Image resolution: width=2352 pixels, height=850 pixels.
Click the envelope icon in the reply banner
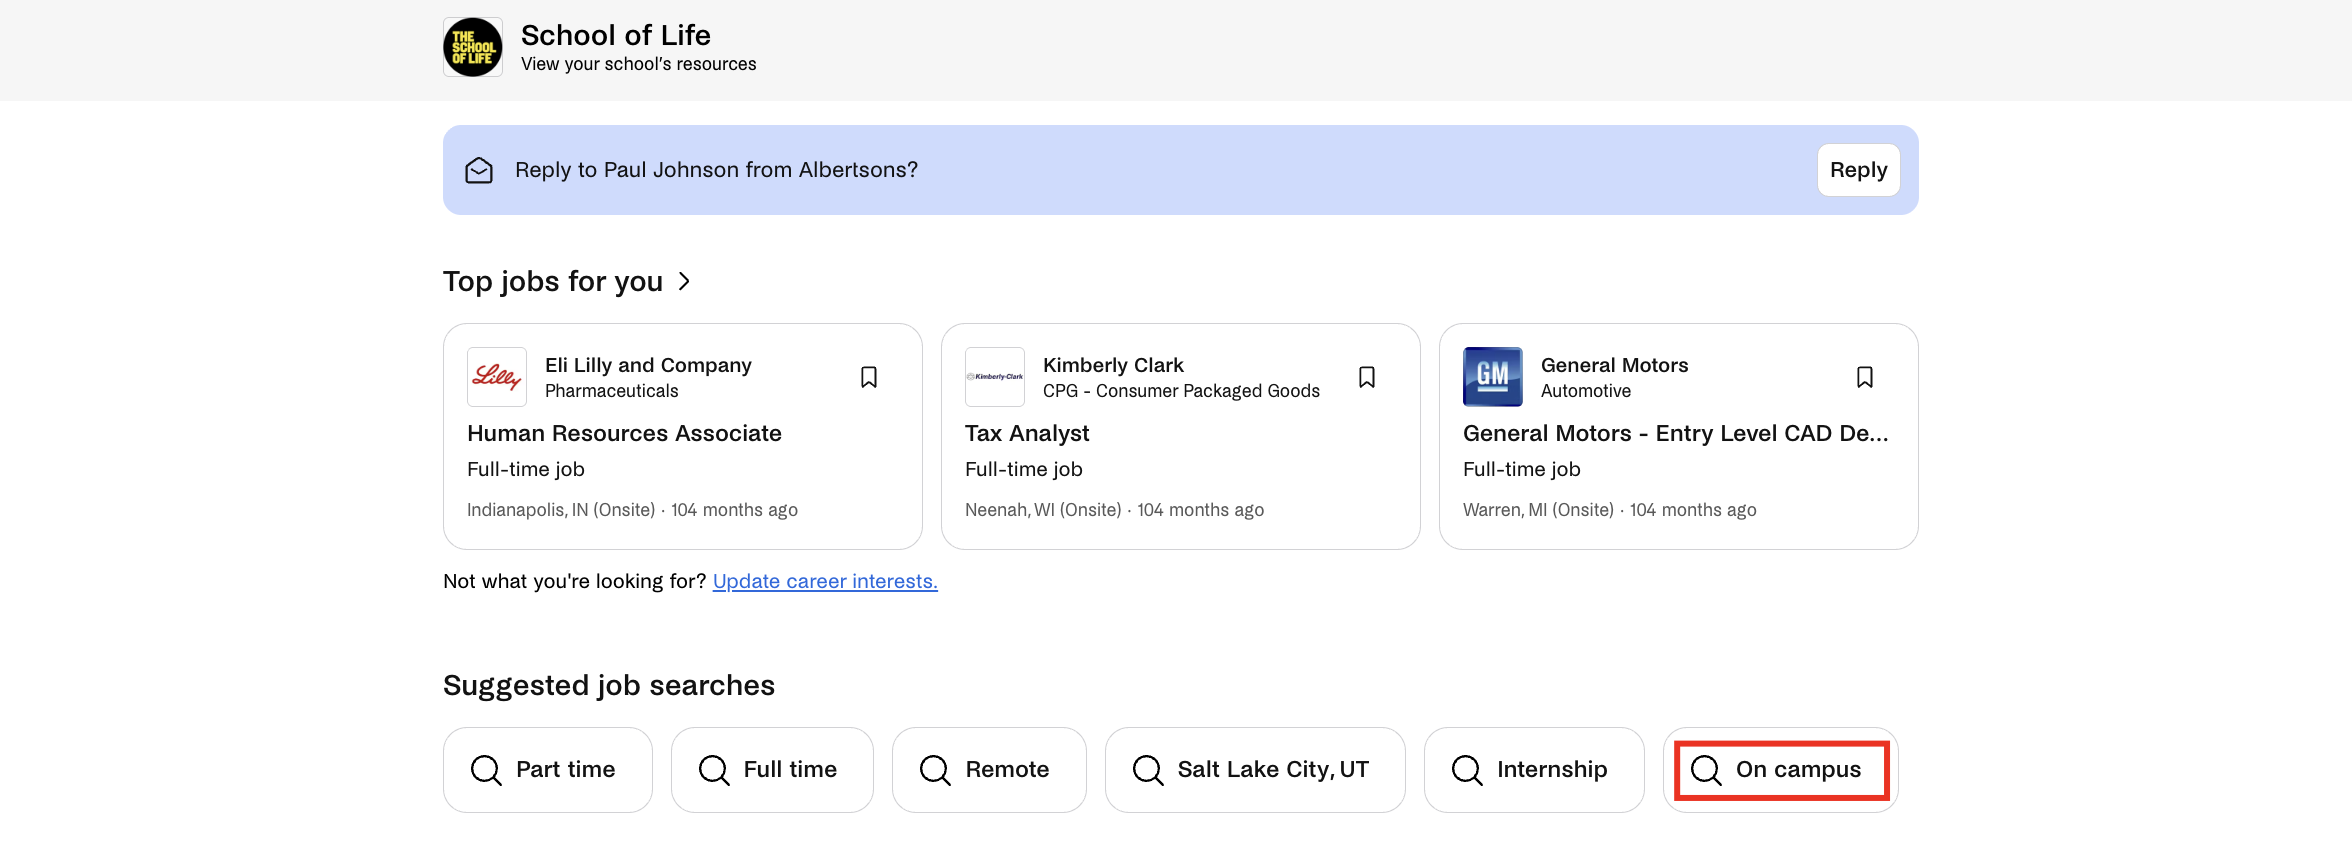(479, 170)
